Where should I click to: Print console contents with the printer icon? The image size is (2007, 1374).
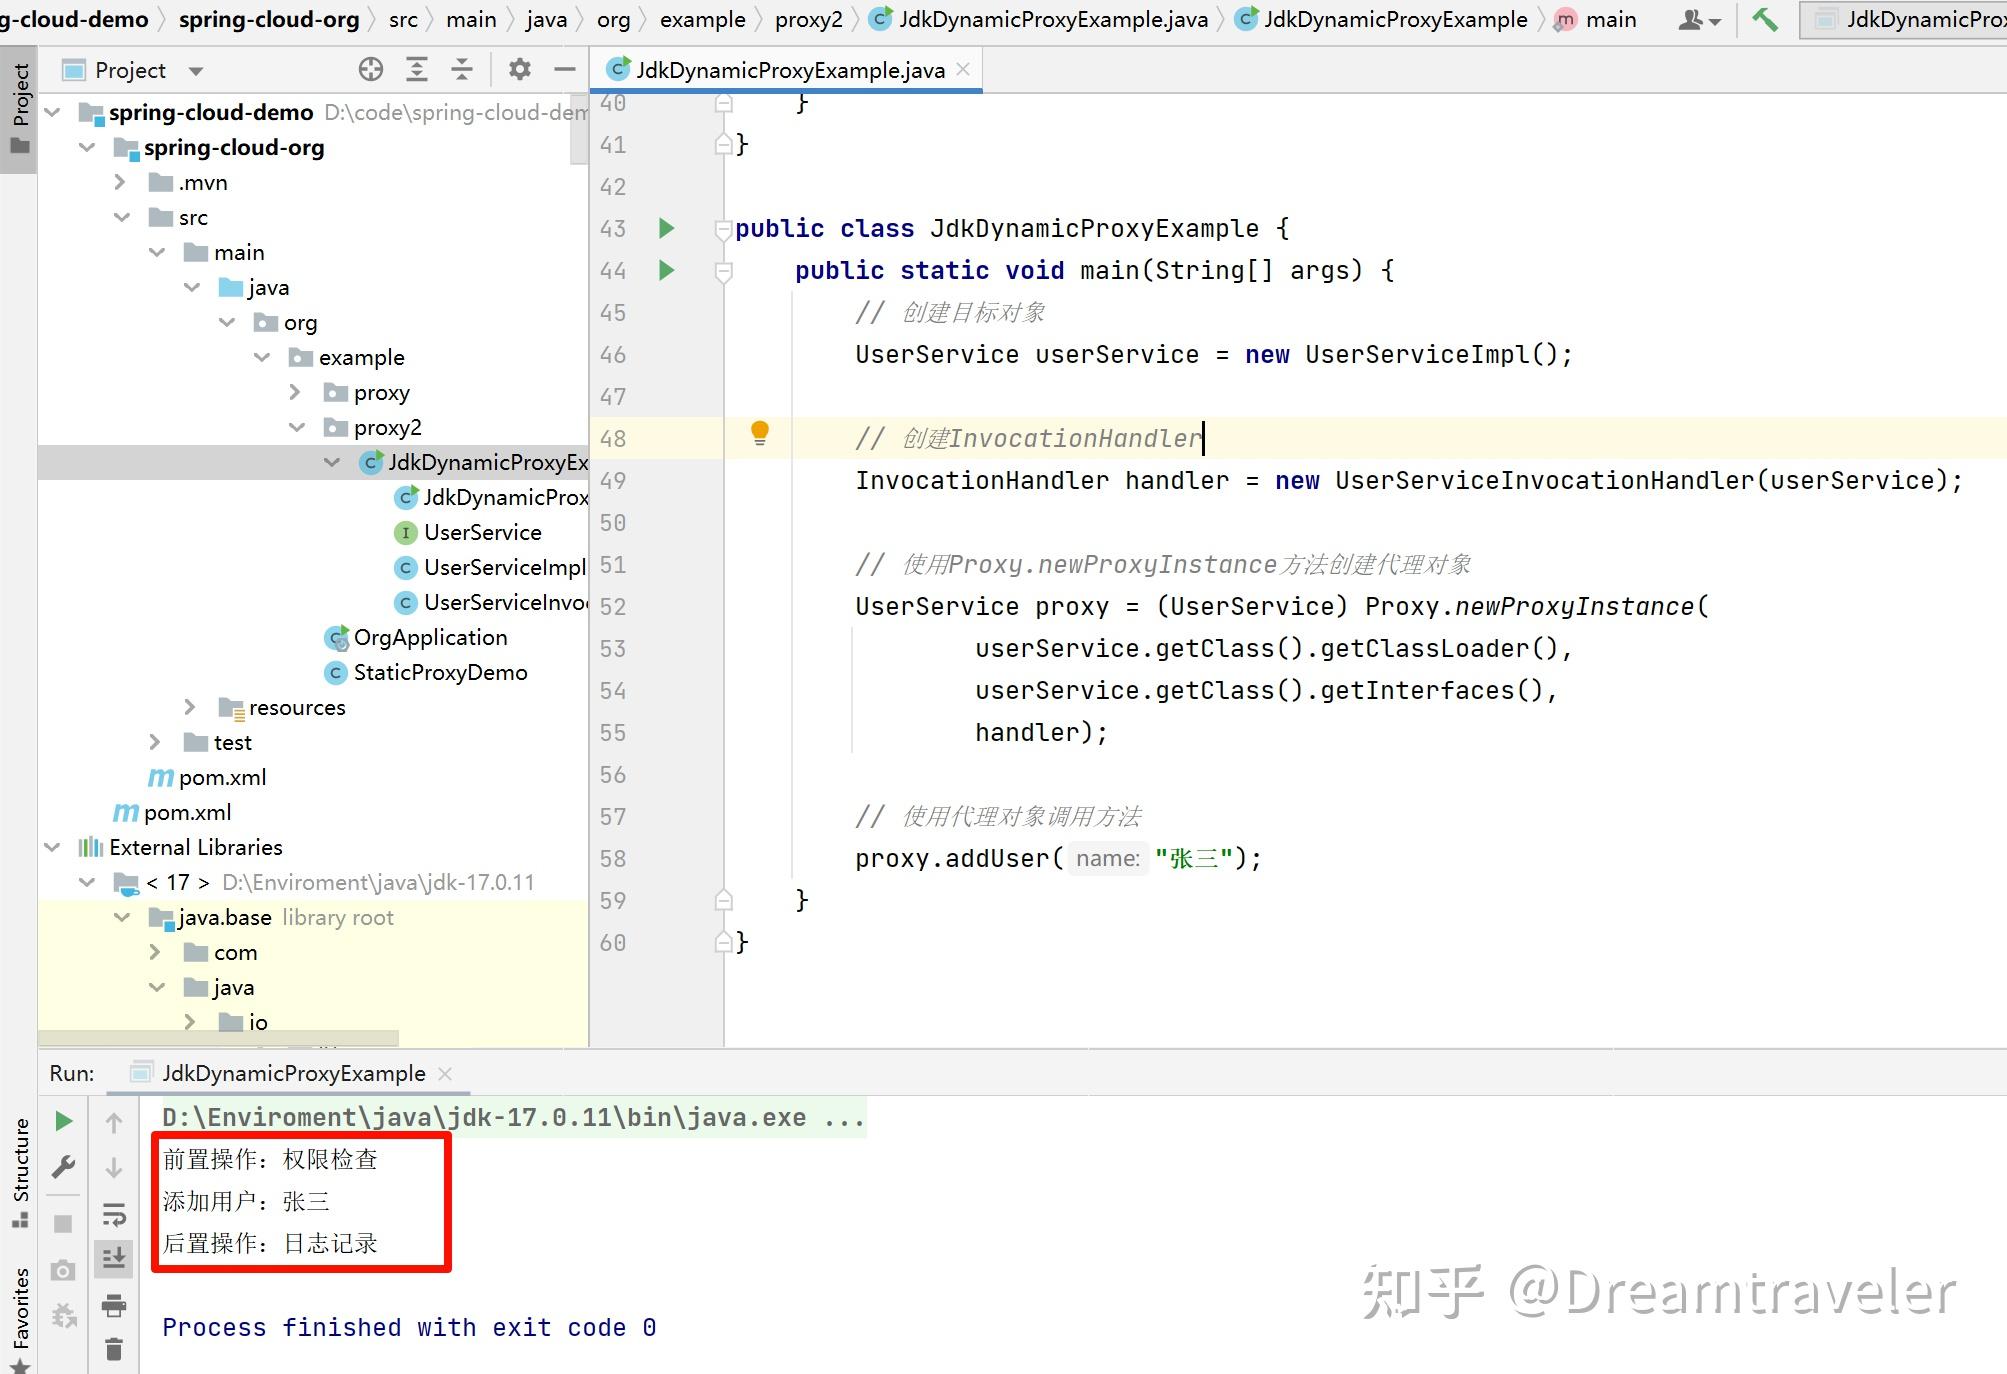pos(114,1306)
